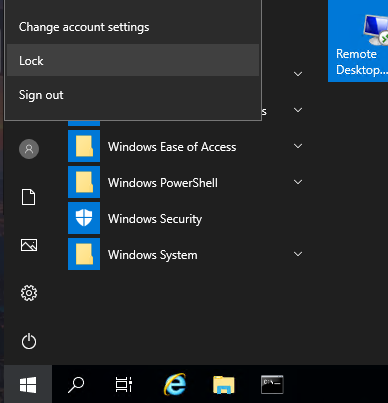The height and width of the screenshot is (403, 388).
Task: Expand the Windows PowerShell folder chevron
Action: coord(298,182)
